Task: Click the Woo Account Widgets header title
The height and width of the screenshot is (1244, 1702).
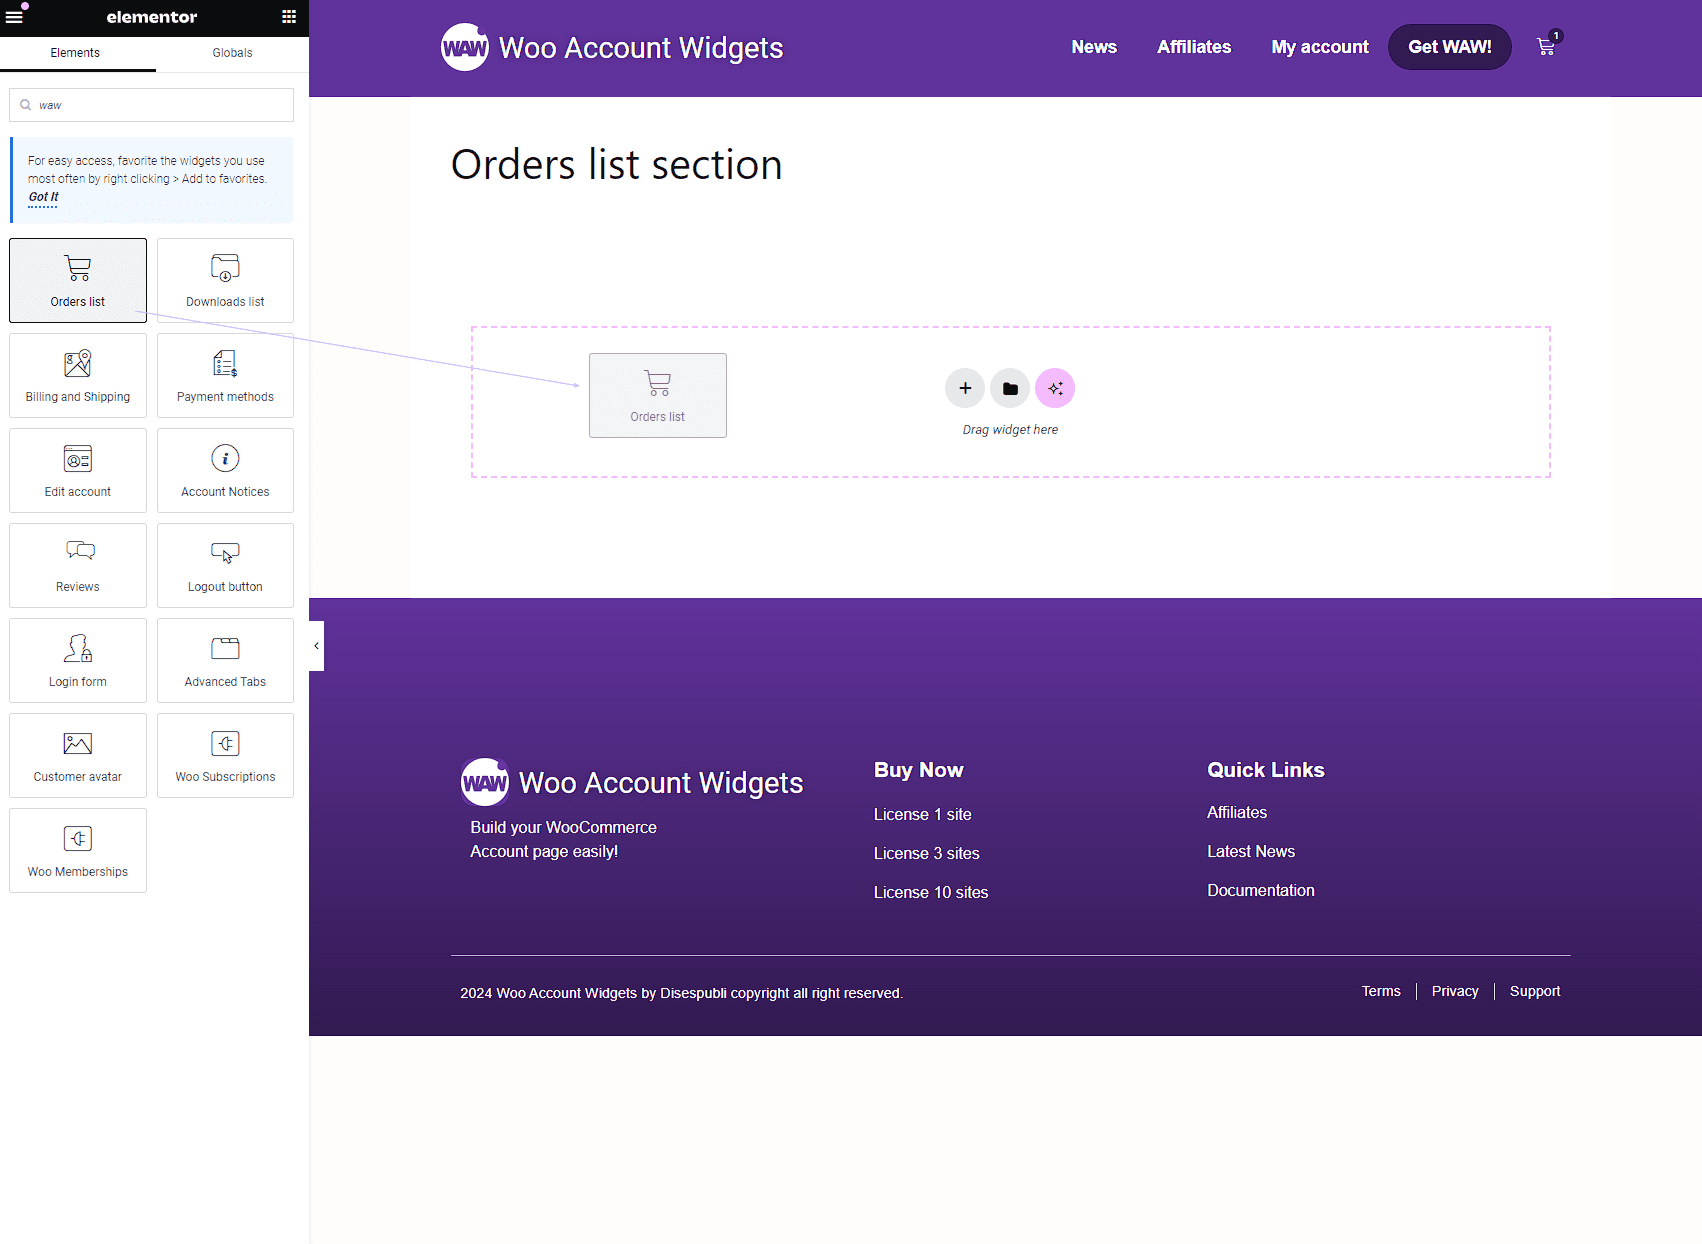Action: (x=641, y=48)
